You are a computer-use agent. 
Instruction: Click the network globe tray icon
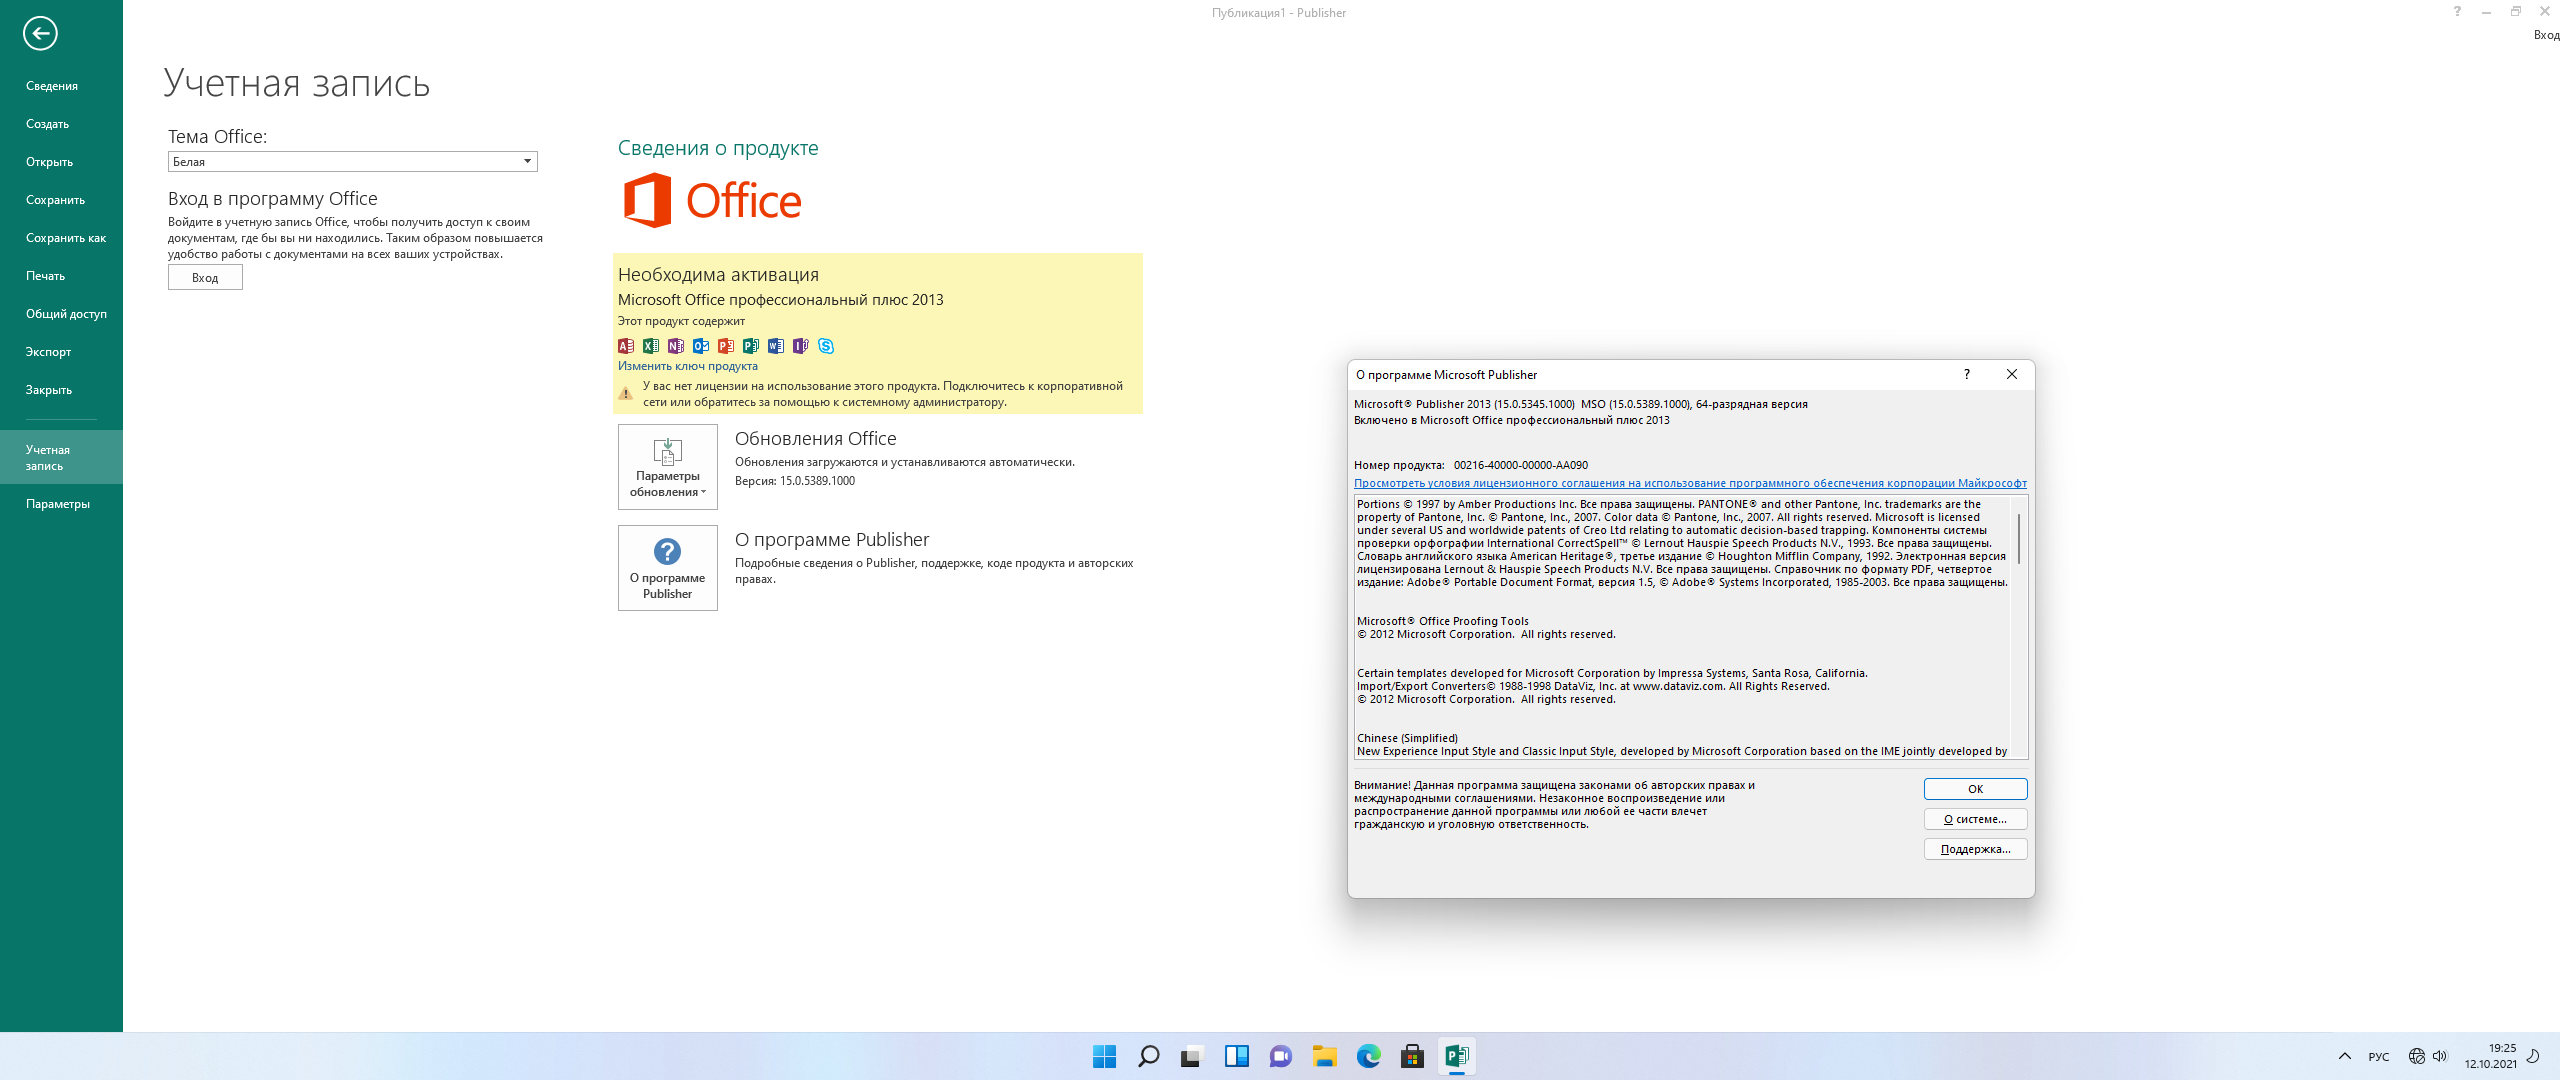tap(2417, 1056)
